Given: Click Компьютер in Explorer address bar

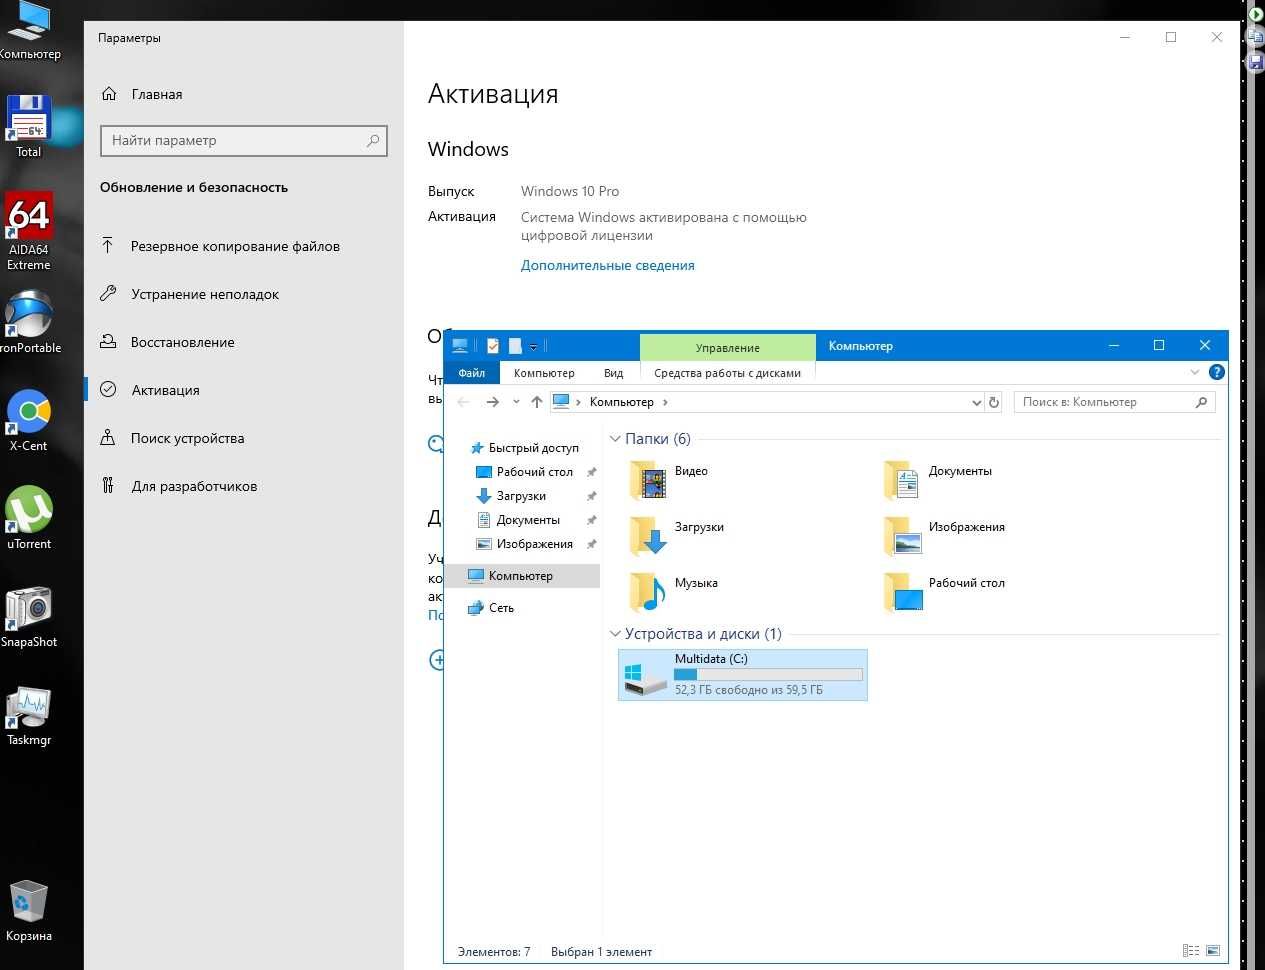Looking at the screenshot, I should [x=621, y=402].
